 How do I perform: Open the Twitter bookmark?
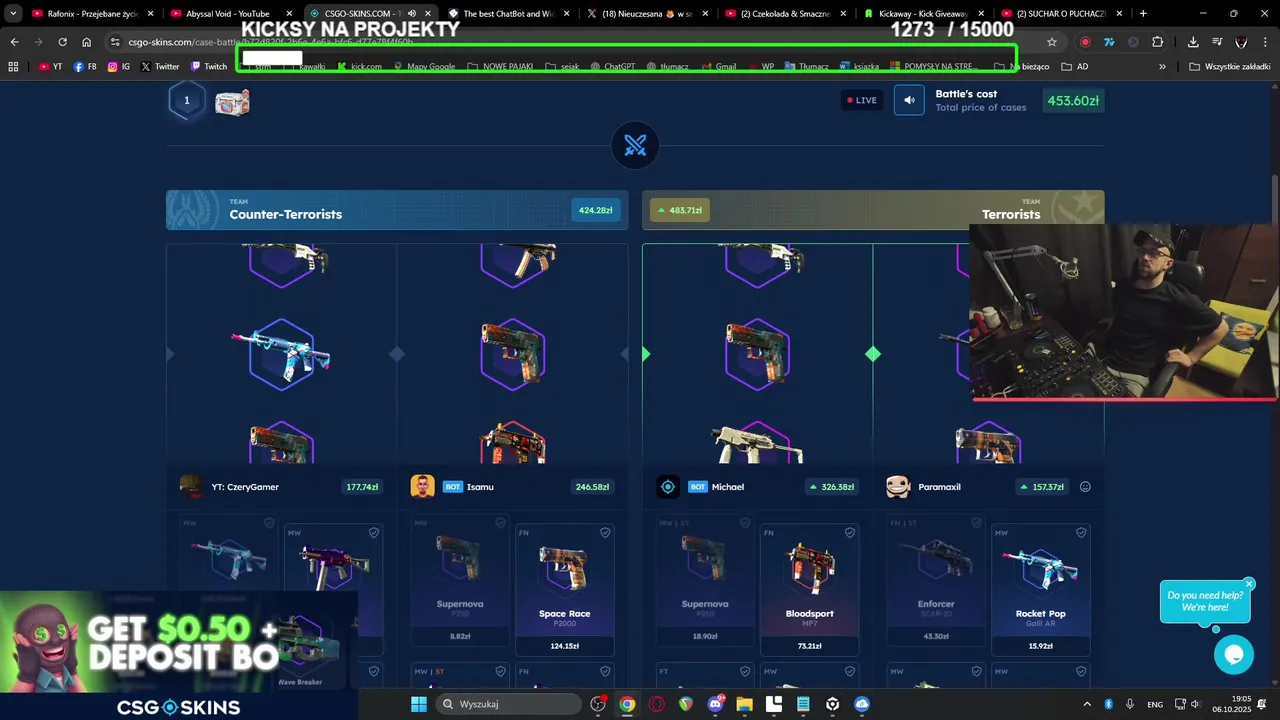coord(160,67)
